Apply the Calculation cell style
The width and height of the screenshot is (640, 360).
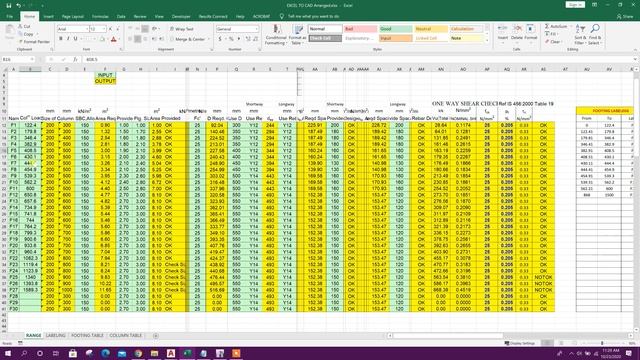(x=466, y=29)
